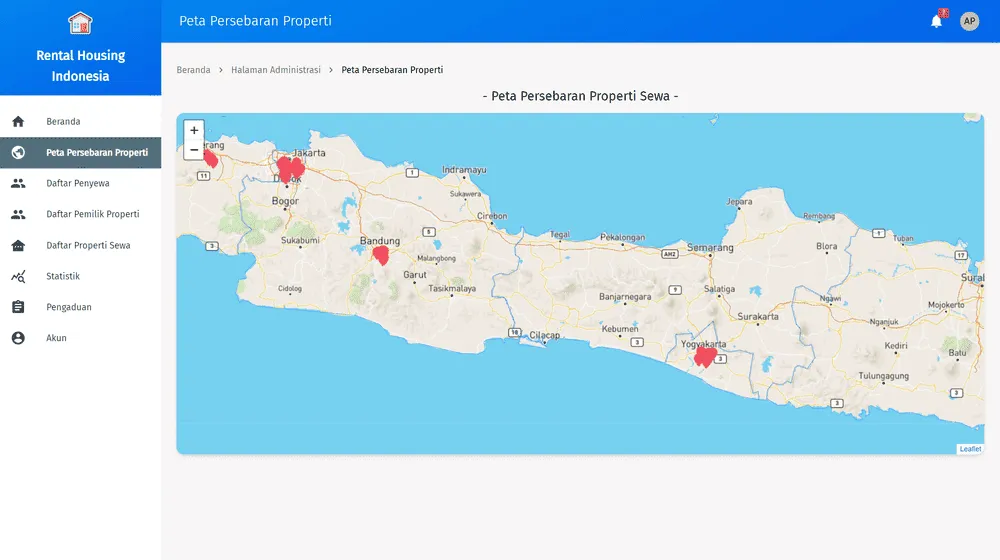This screenshot has height=560, width=1000.
Task: Select the red property marker near Yogyakarta
Action: click(x=705, y=357)
